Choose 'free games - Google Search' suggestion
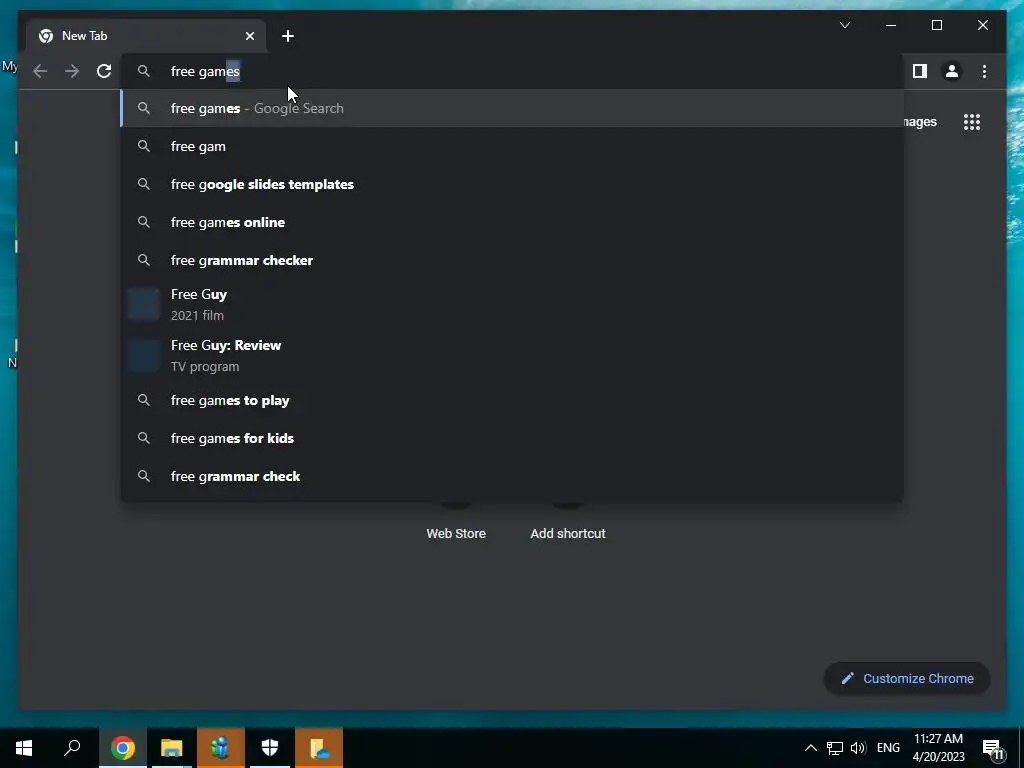This screenshot has height=768, width=1024. pyautogui.click(x=513, y=108)
